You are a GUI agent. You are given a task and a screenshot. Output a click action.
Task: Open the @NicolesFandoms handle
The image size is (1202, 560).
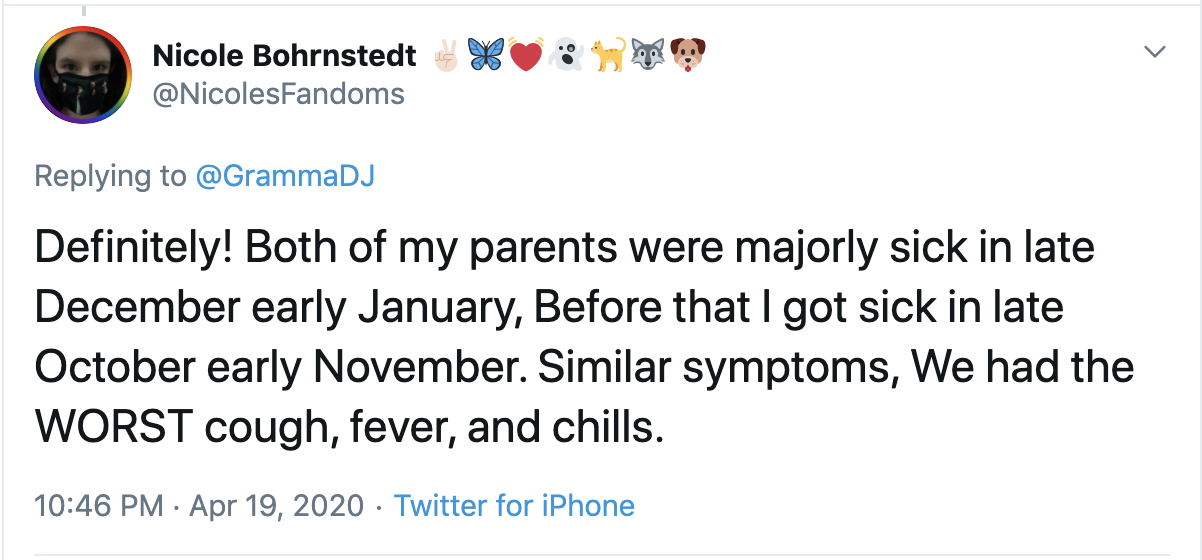(278, 94)
